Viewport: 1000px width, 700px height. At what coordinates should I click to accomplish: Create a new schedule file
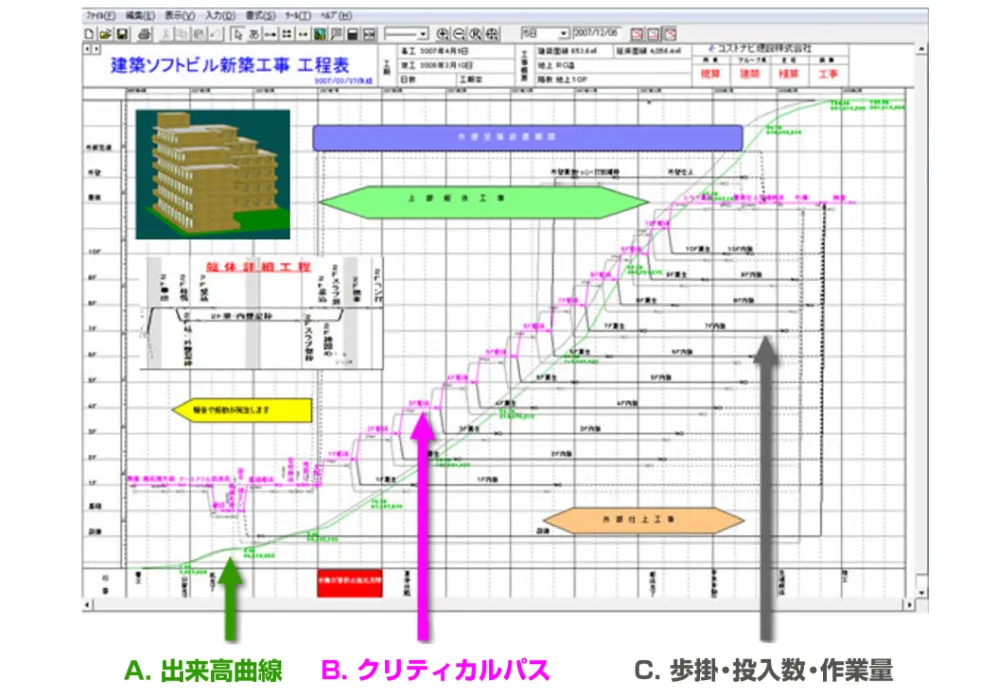(x=88, y=31)
